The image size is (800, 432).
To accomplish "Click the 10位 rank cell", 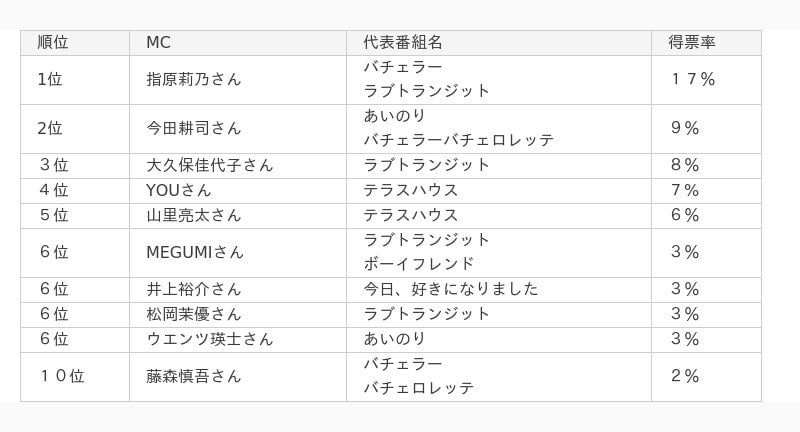I will point(75,377).
